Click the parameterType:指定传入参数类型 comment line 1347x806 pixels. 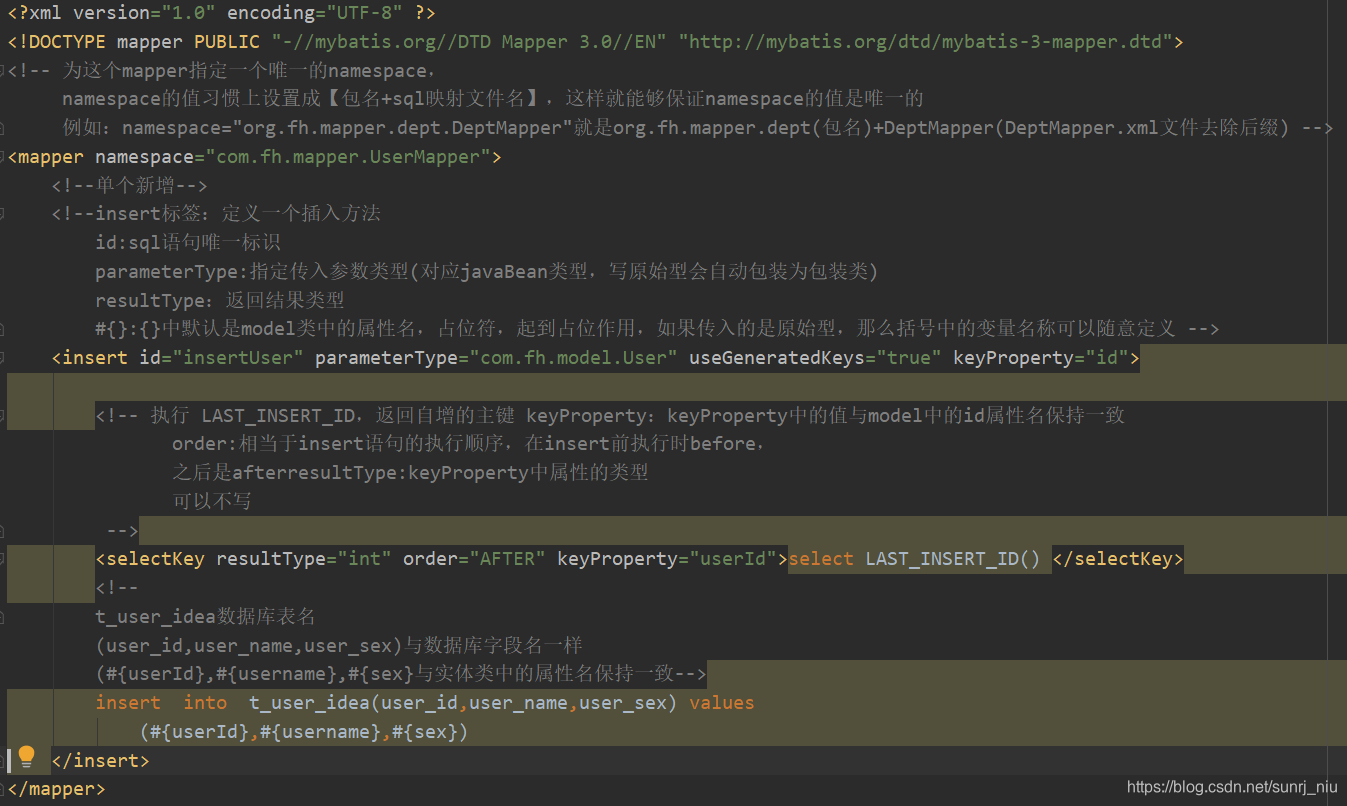pyautogui.click(x=486, y=271)
